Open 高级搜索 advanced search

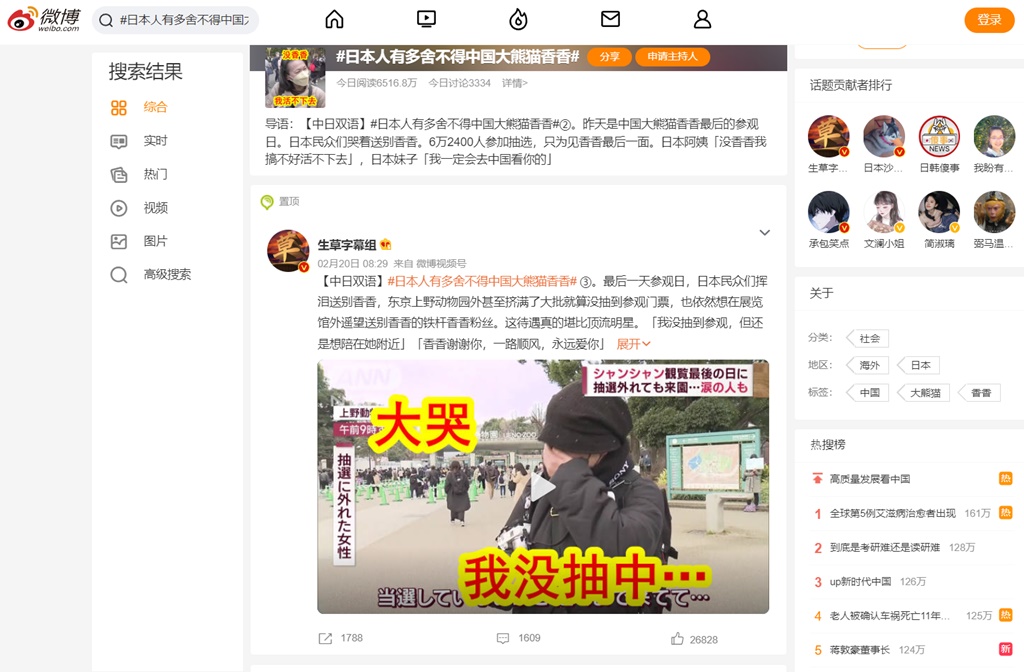pos(166,274)
